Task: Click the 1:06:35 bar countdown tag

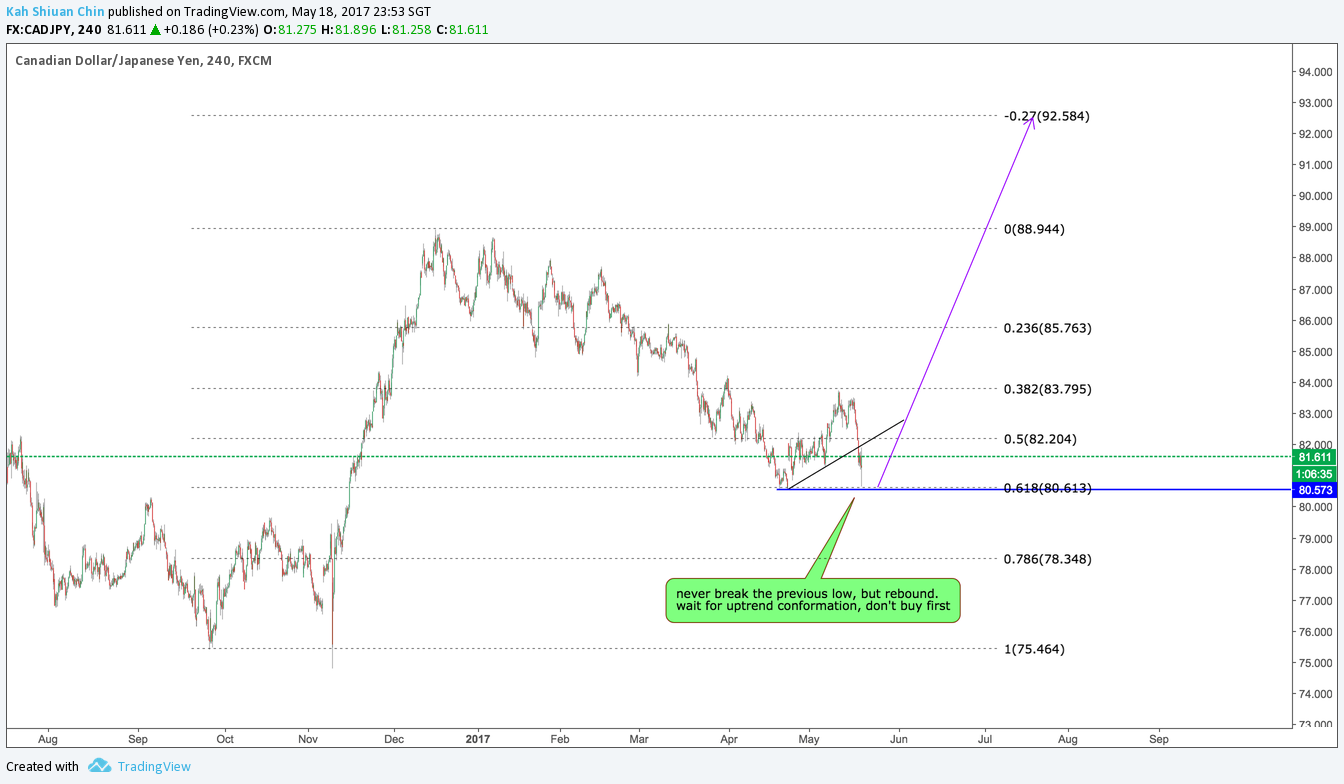Action: [1315, 473]
